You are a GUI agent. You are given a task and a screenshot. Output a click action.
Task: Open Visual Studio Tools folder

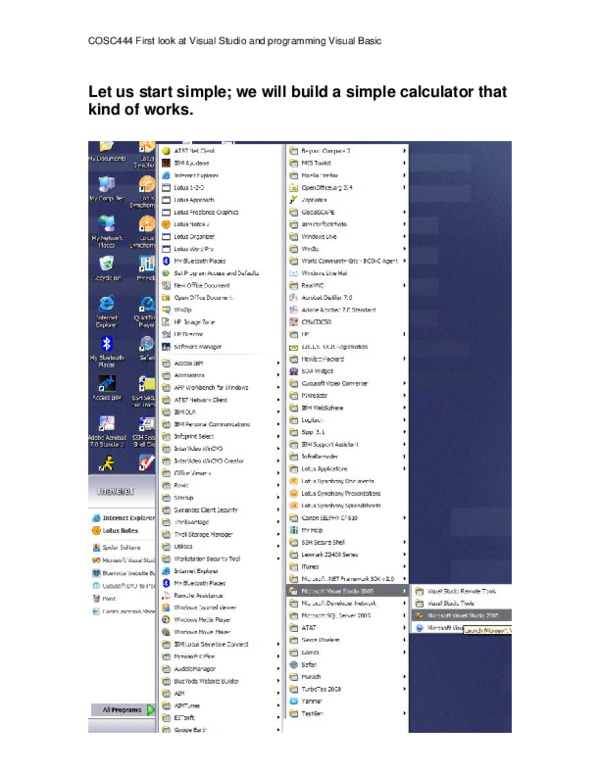pyautogui.click(x=445, y=603)
